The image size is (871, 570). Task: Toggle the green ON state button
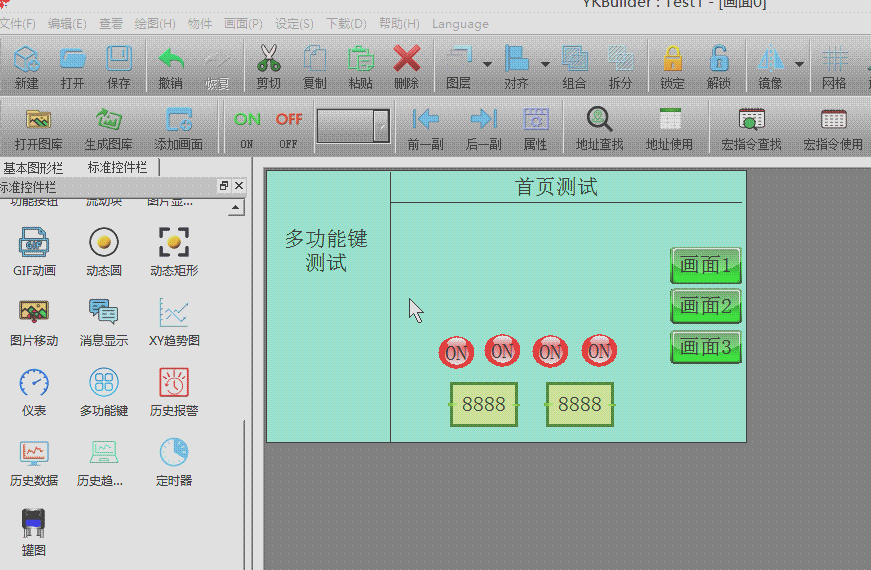[x=247, y=120]
